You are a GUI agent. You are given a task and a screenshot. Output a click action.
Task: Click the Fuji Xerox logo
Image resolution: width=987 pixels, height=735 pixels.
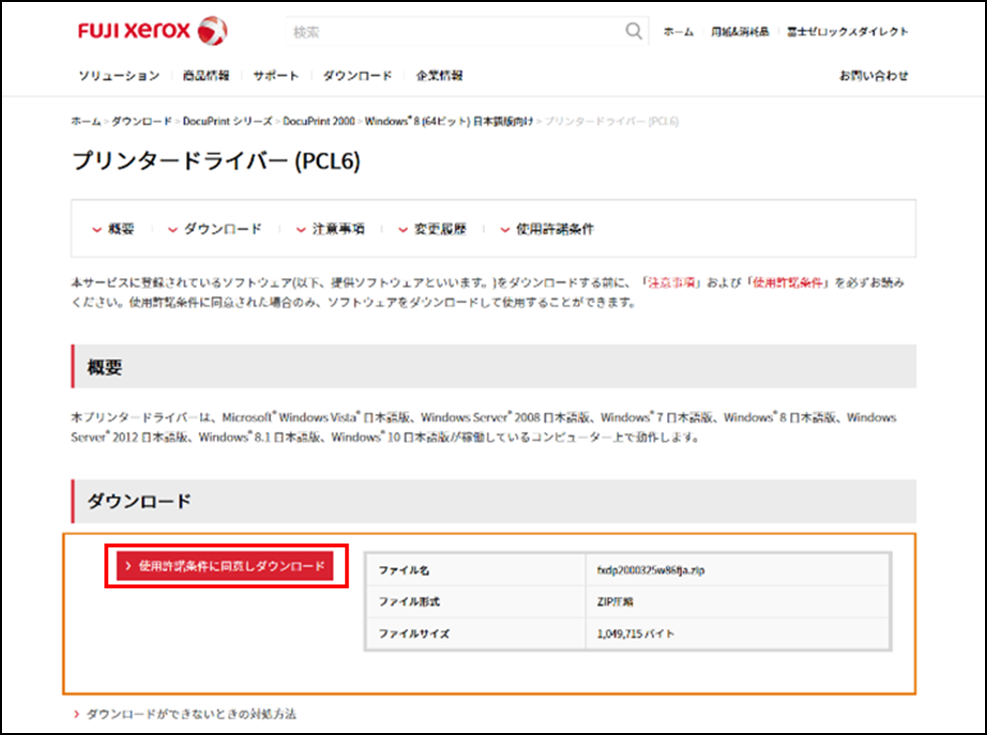(153, 31)
